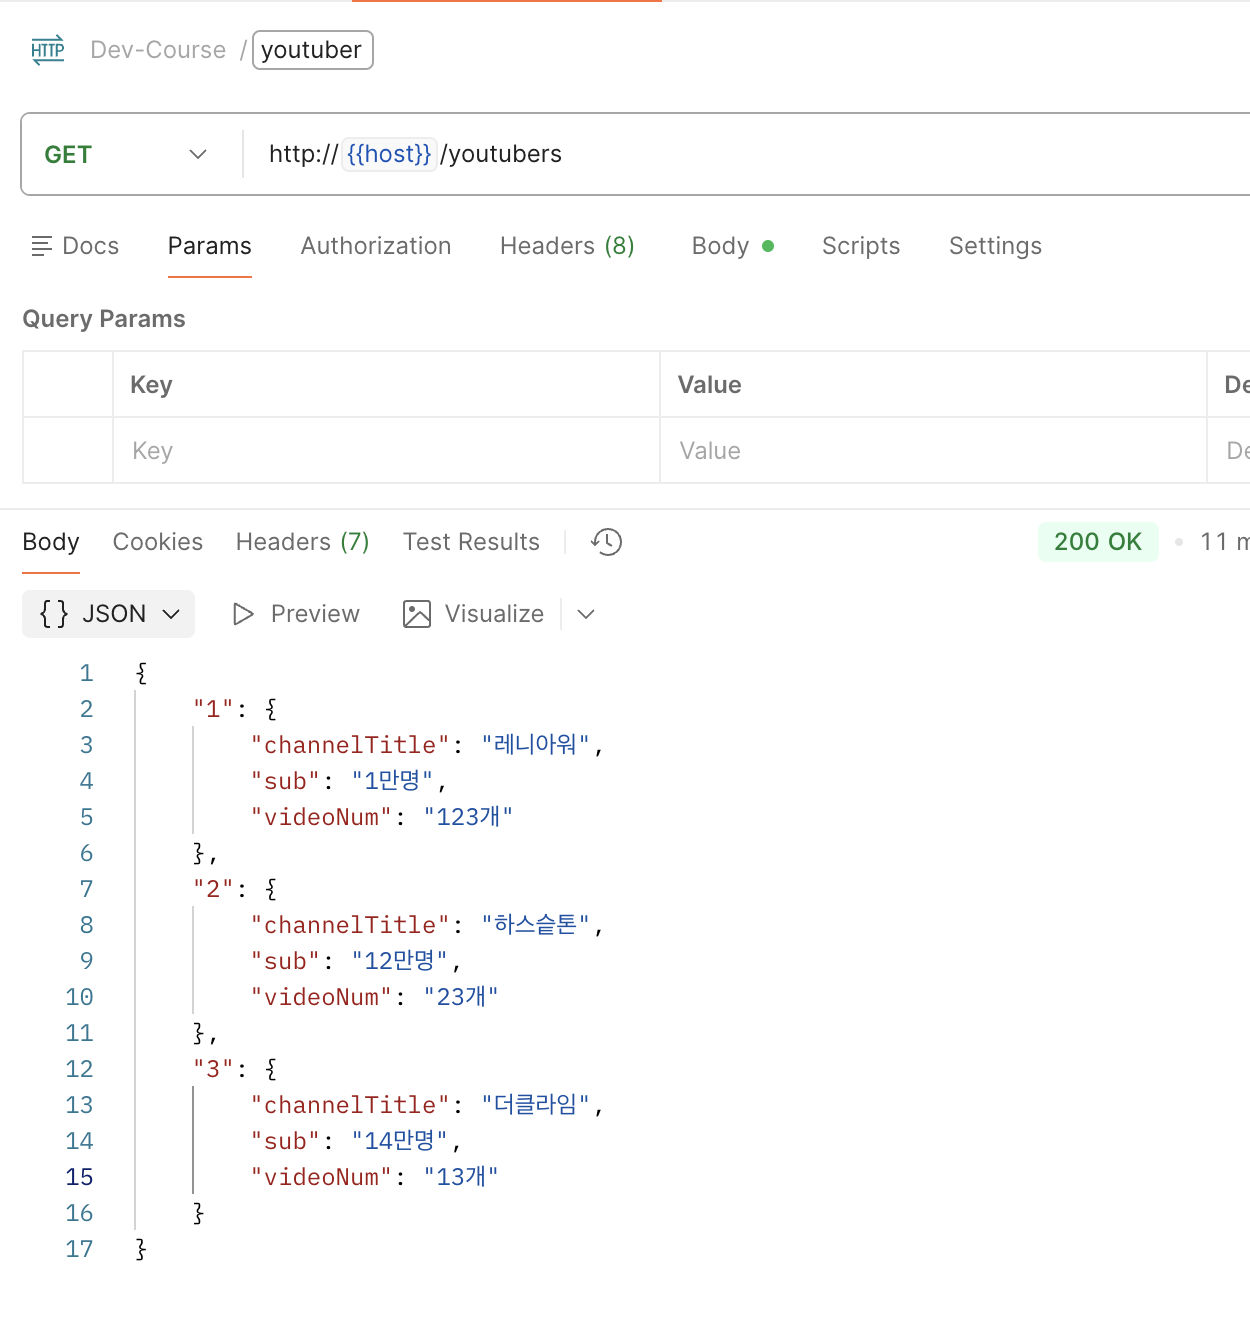
Task: View the Test Results tab
Action: [471, 542]
